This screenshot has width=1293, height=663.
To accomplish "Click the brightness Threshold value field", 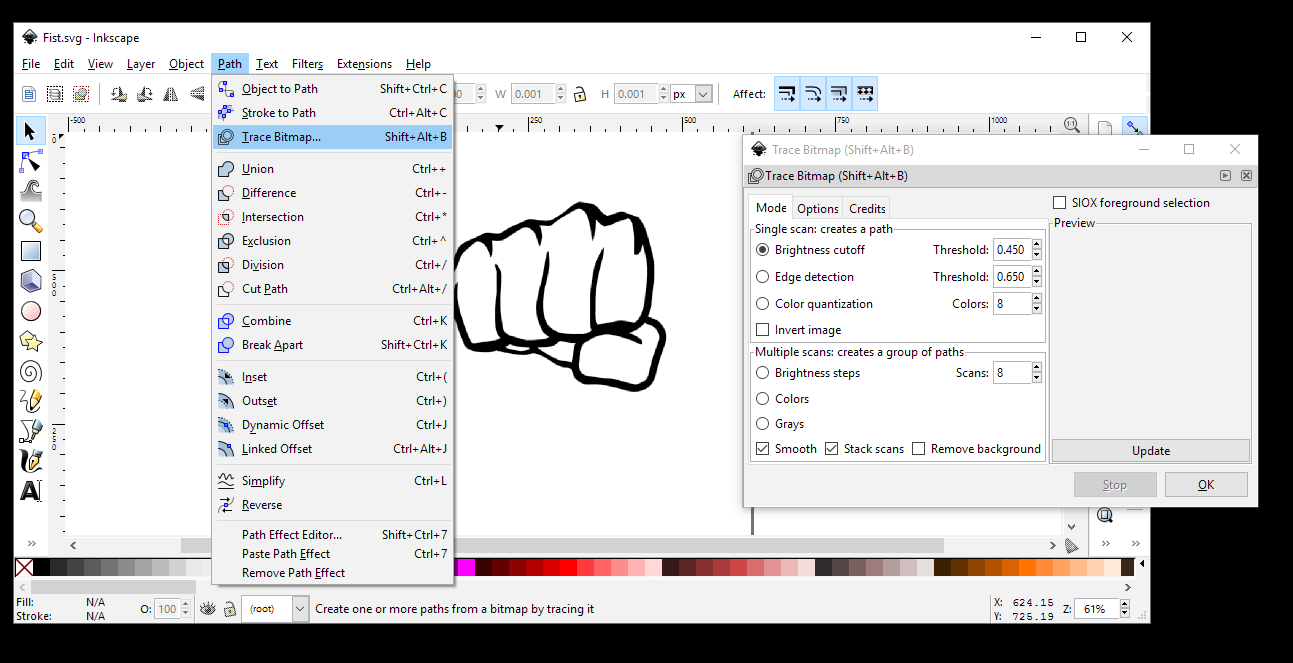I will [1011, 249].
